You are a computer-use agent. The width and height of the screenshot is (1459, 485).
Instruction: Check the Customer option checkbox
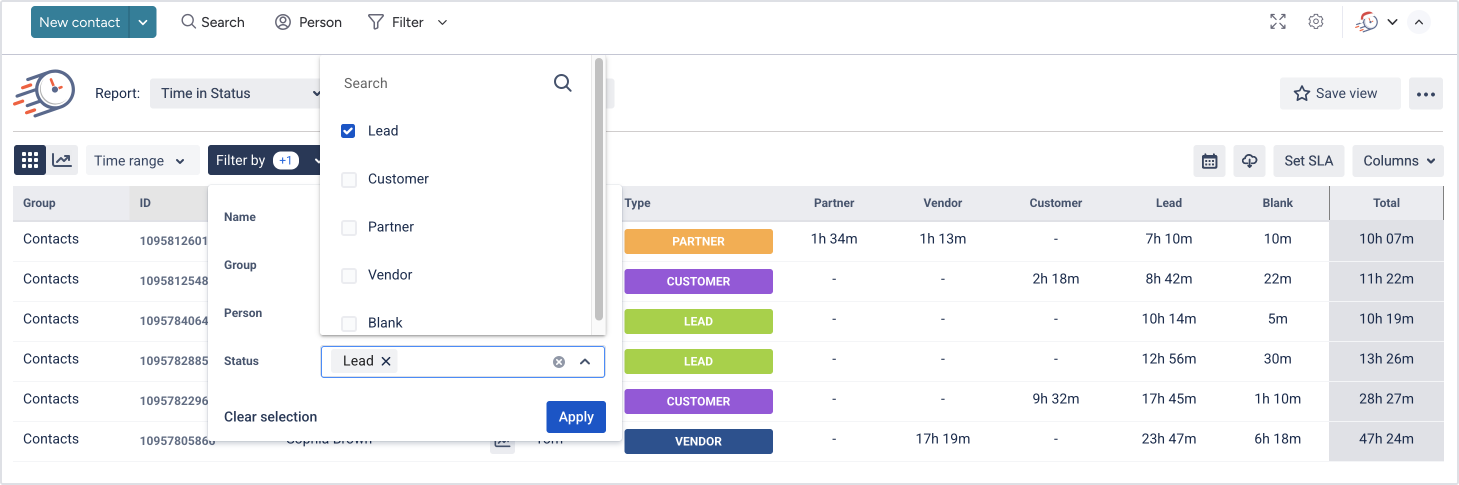(x=348, y=180)
